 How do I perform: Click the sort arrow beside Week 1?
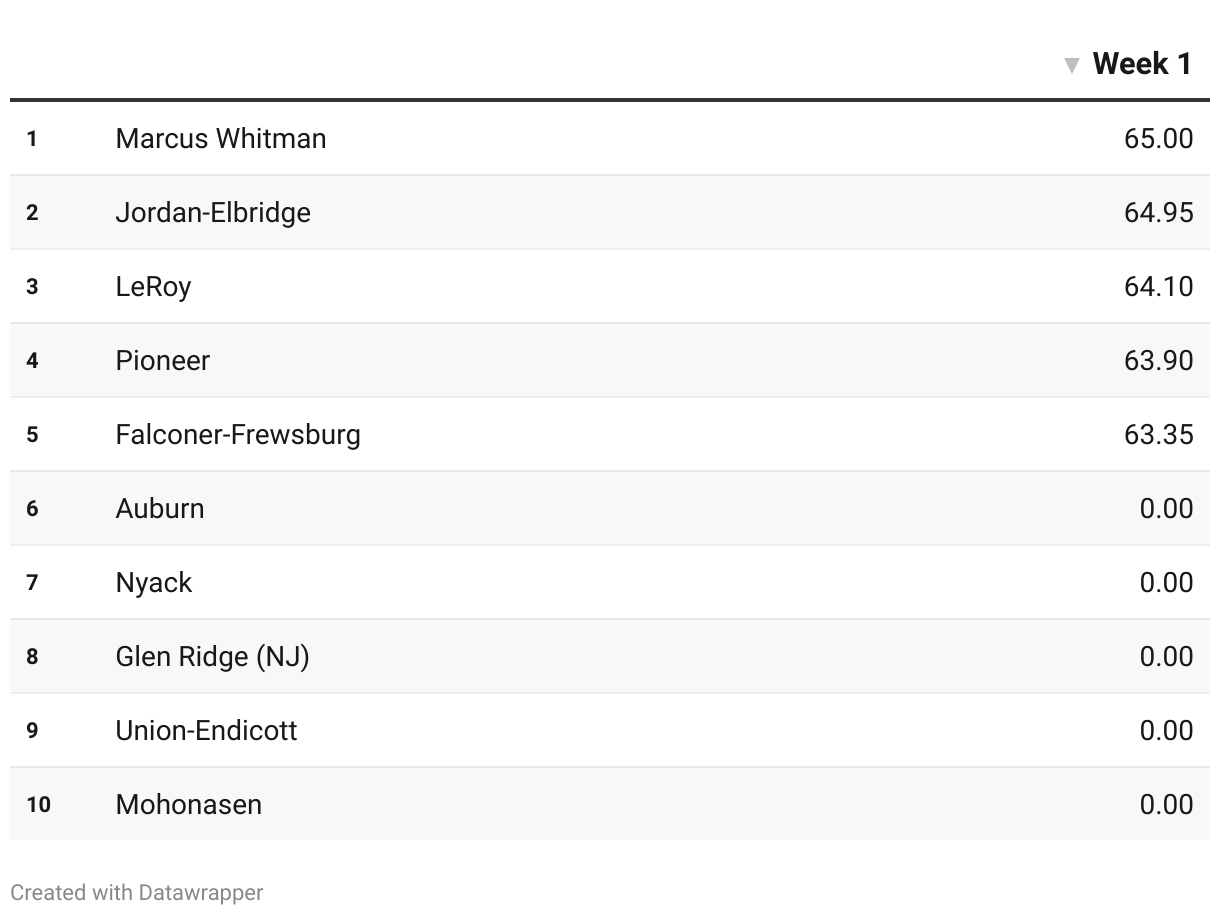1072,66
